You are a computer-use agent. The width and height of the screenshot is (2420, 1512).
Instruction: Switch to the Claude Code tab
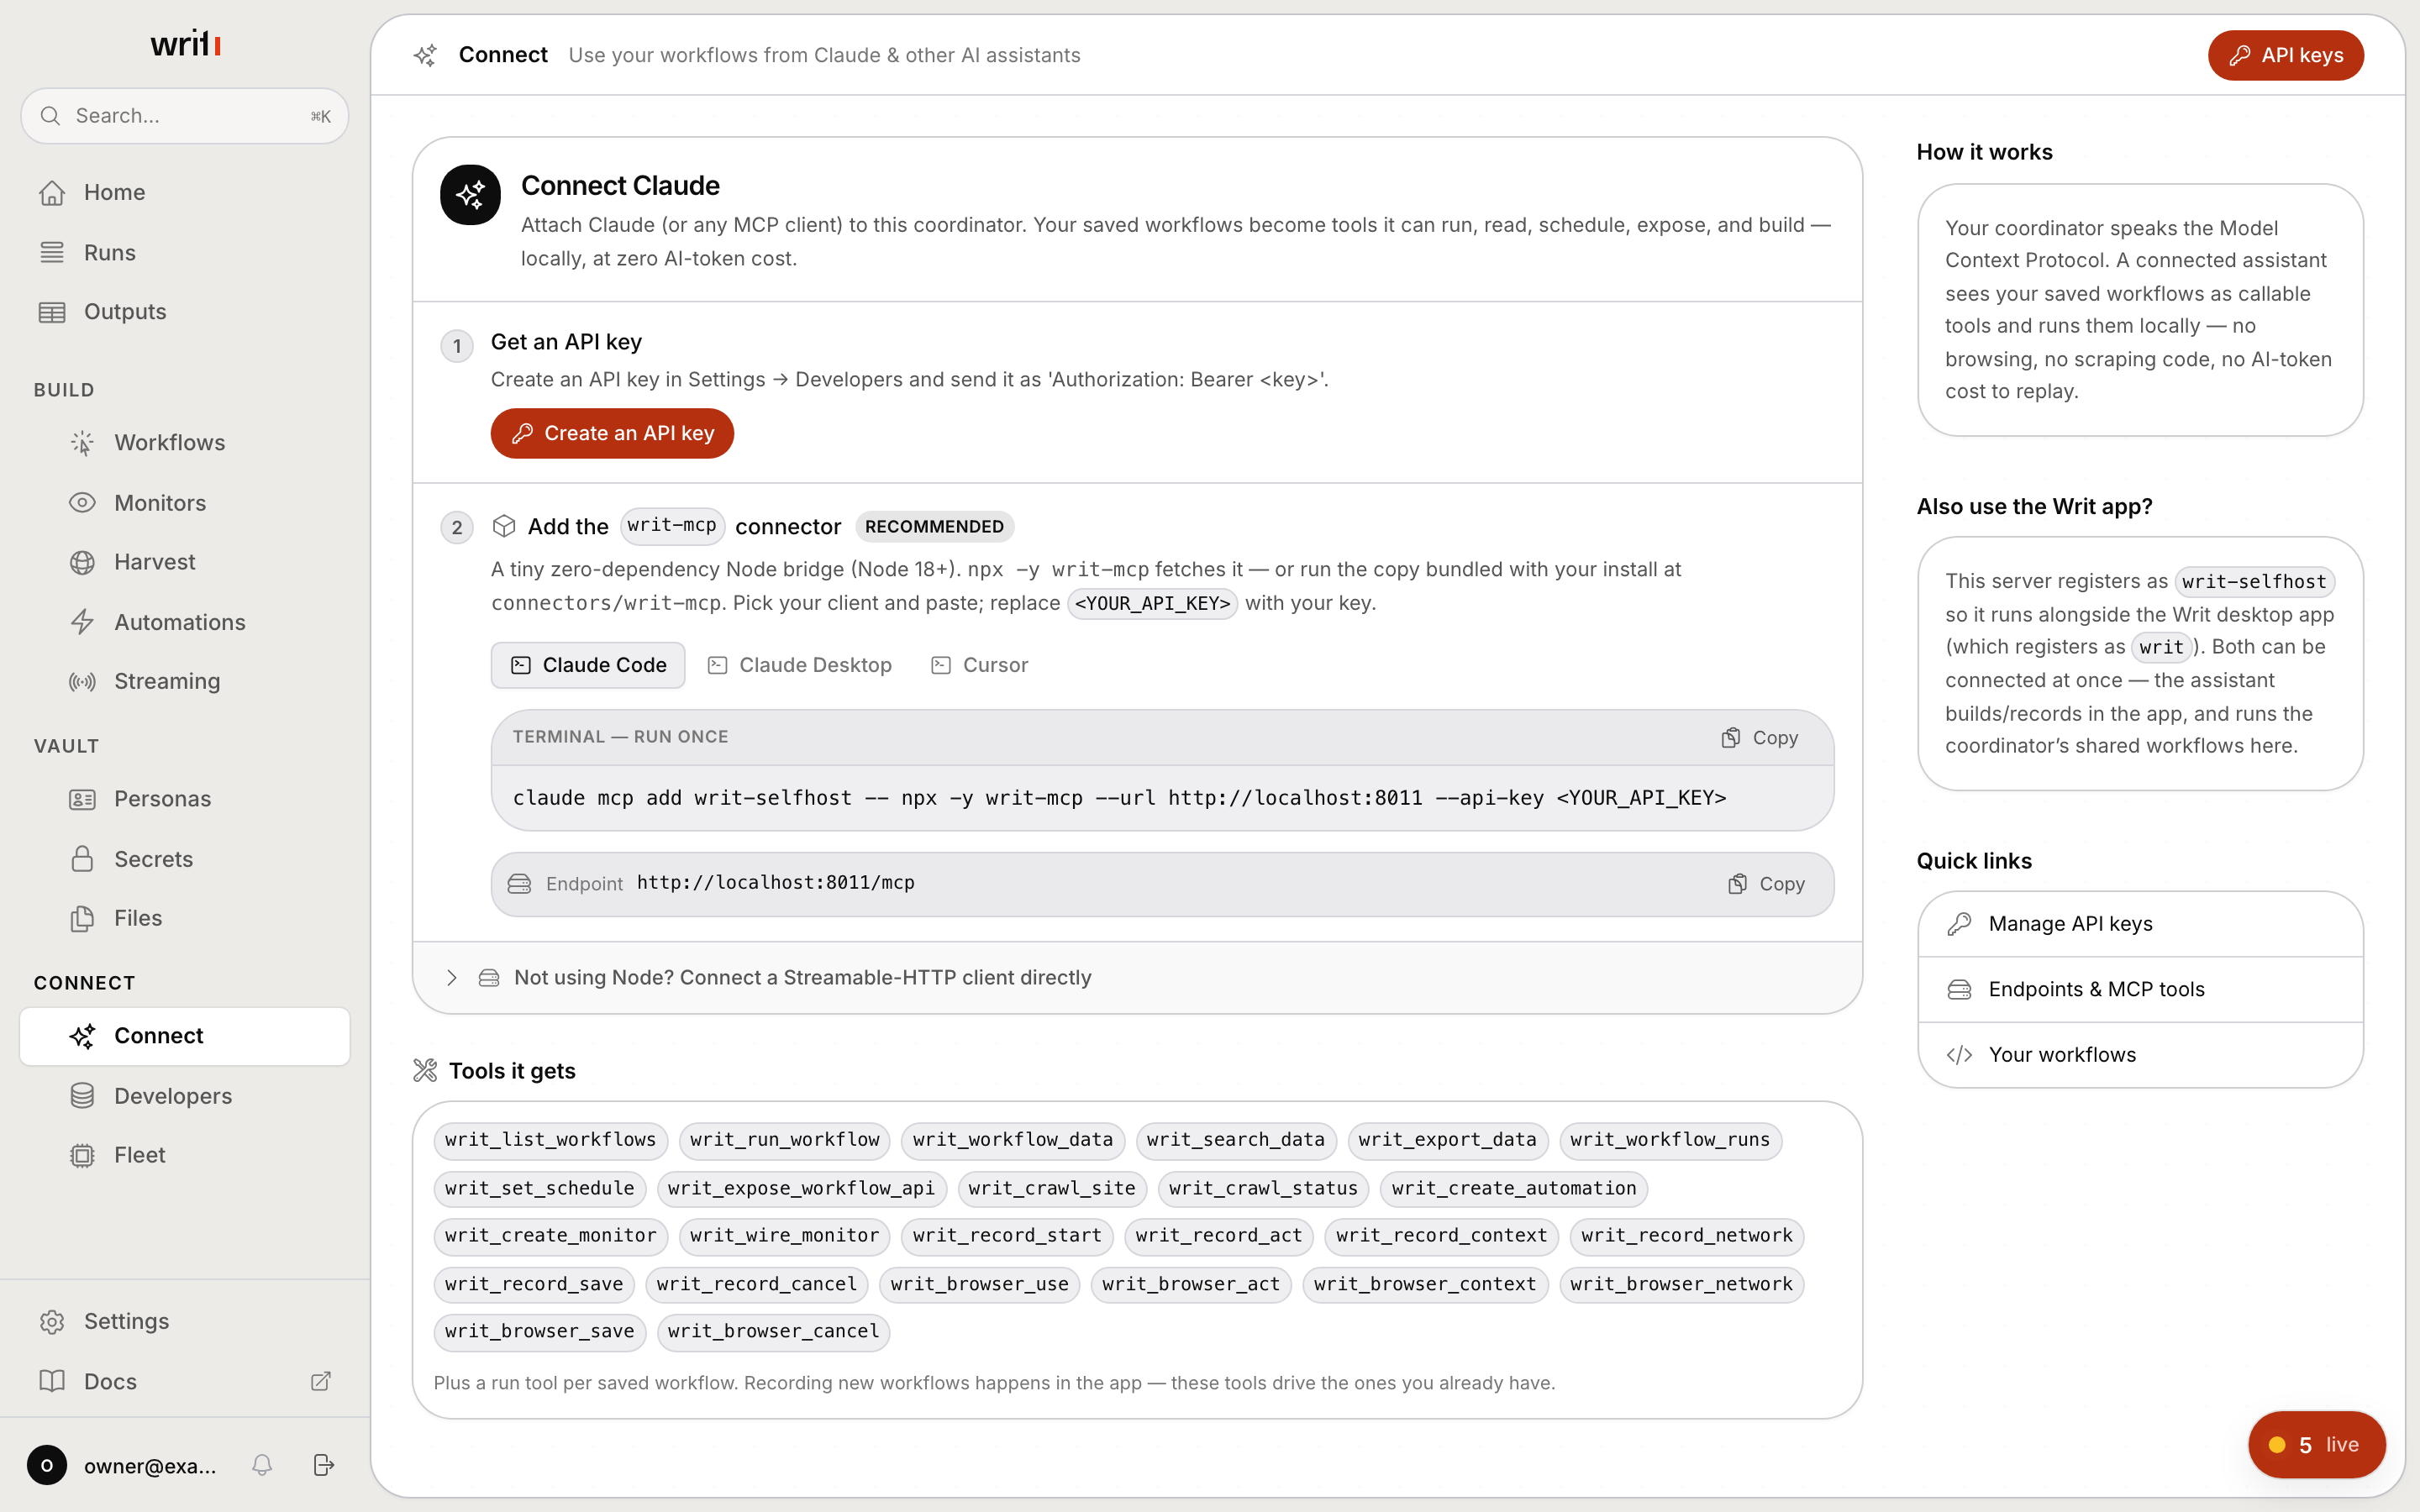pos(588,665)
